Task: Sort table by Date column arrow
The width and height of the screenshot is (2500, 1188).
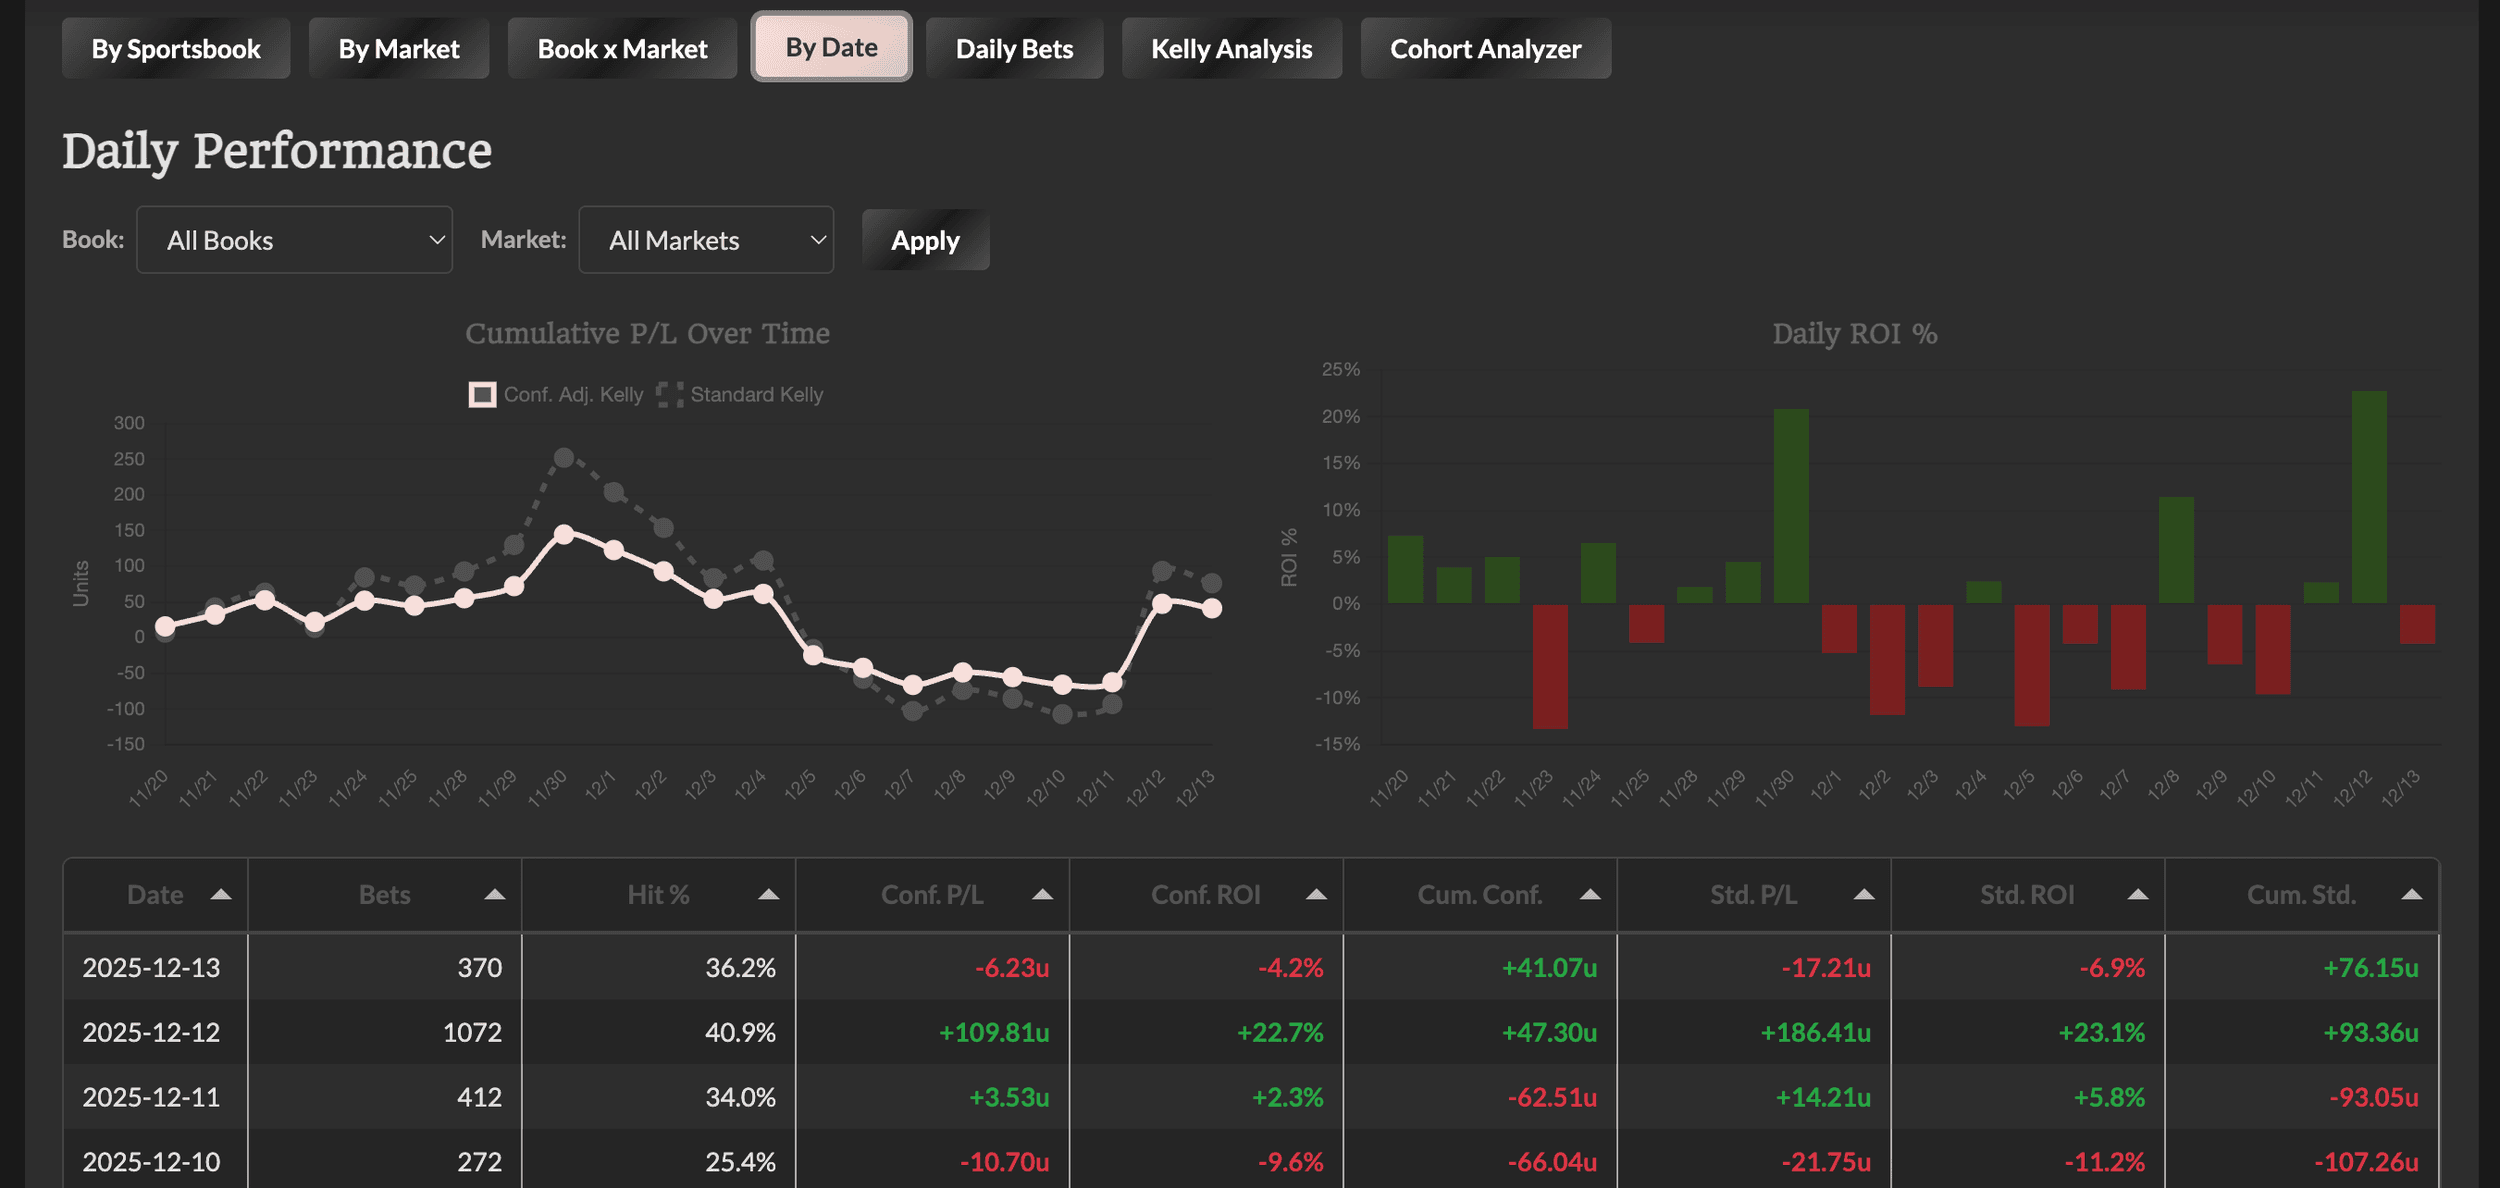Action: [221, 895]
